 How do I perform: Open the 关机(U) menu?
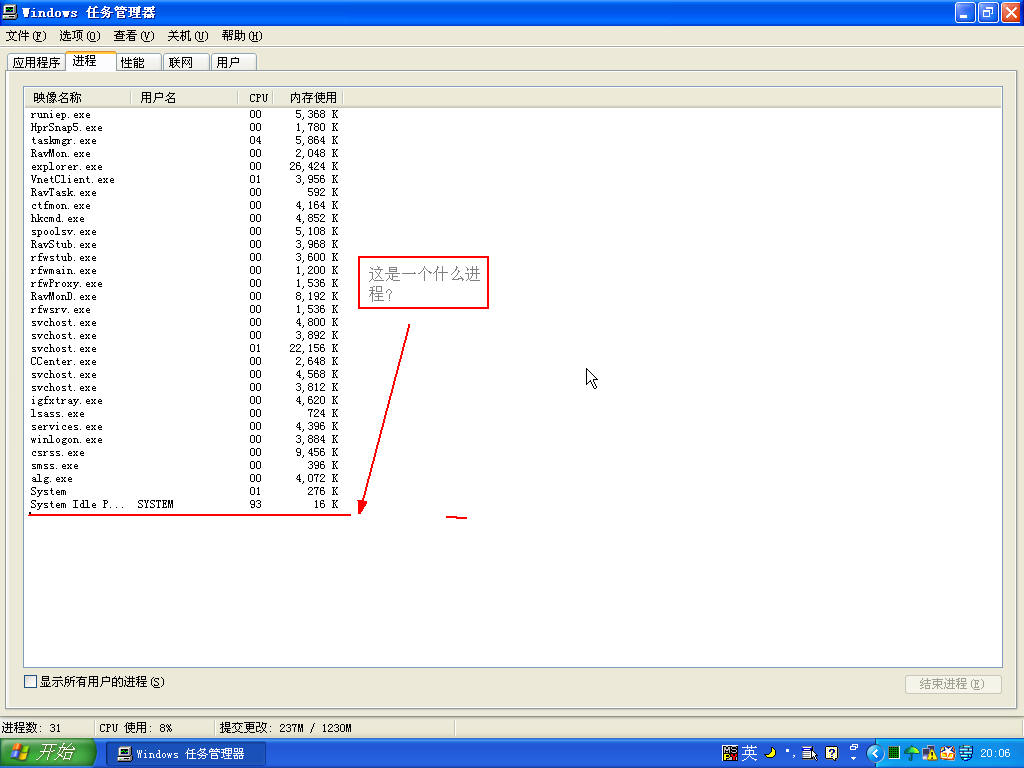point(188,35)
